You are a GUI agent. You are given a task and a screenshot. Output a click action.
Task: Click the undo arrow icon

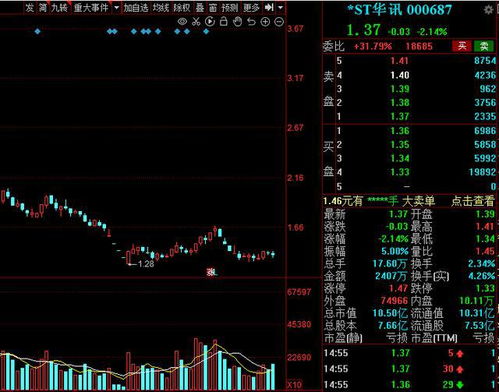[251, 22]
